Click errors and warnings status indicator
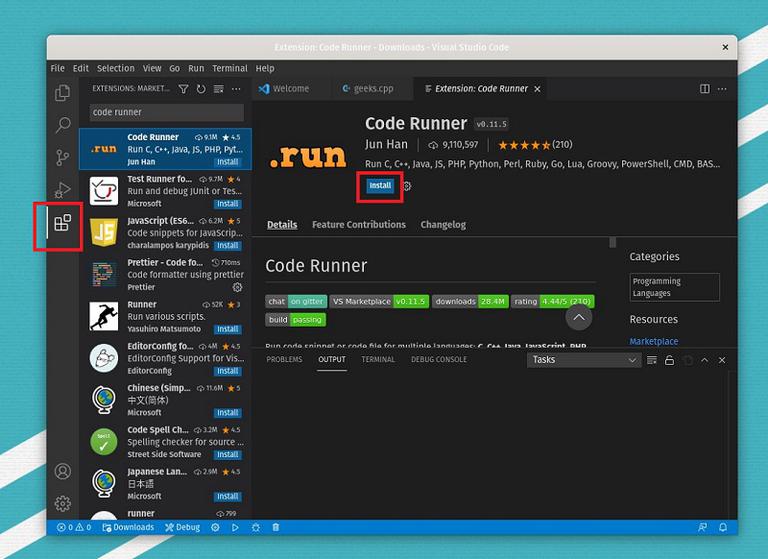Image resolution: width=768 pixels, height=559 pixels. point(74,527)
